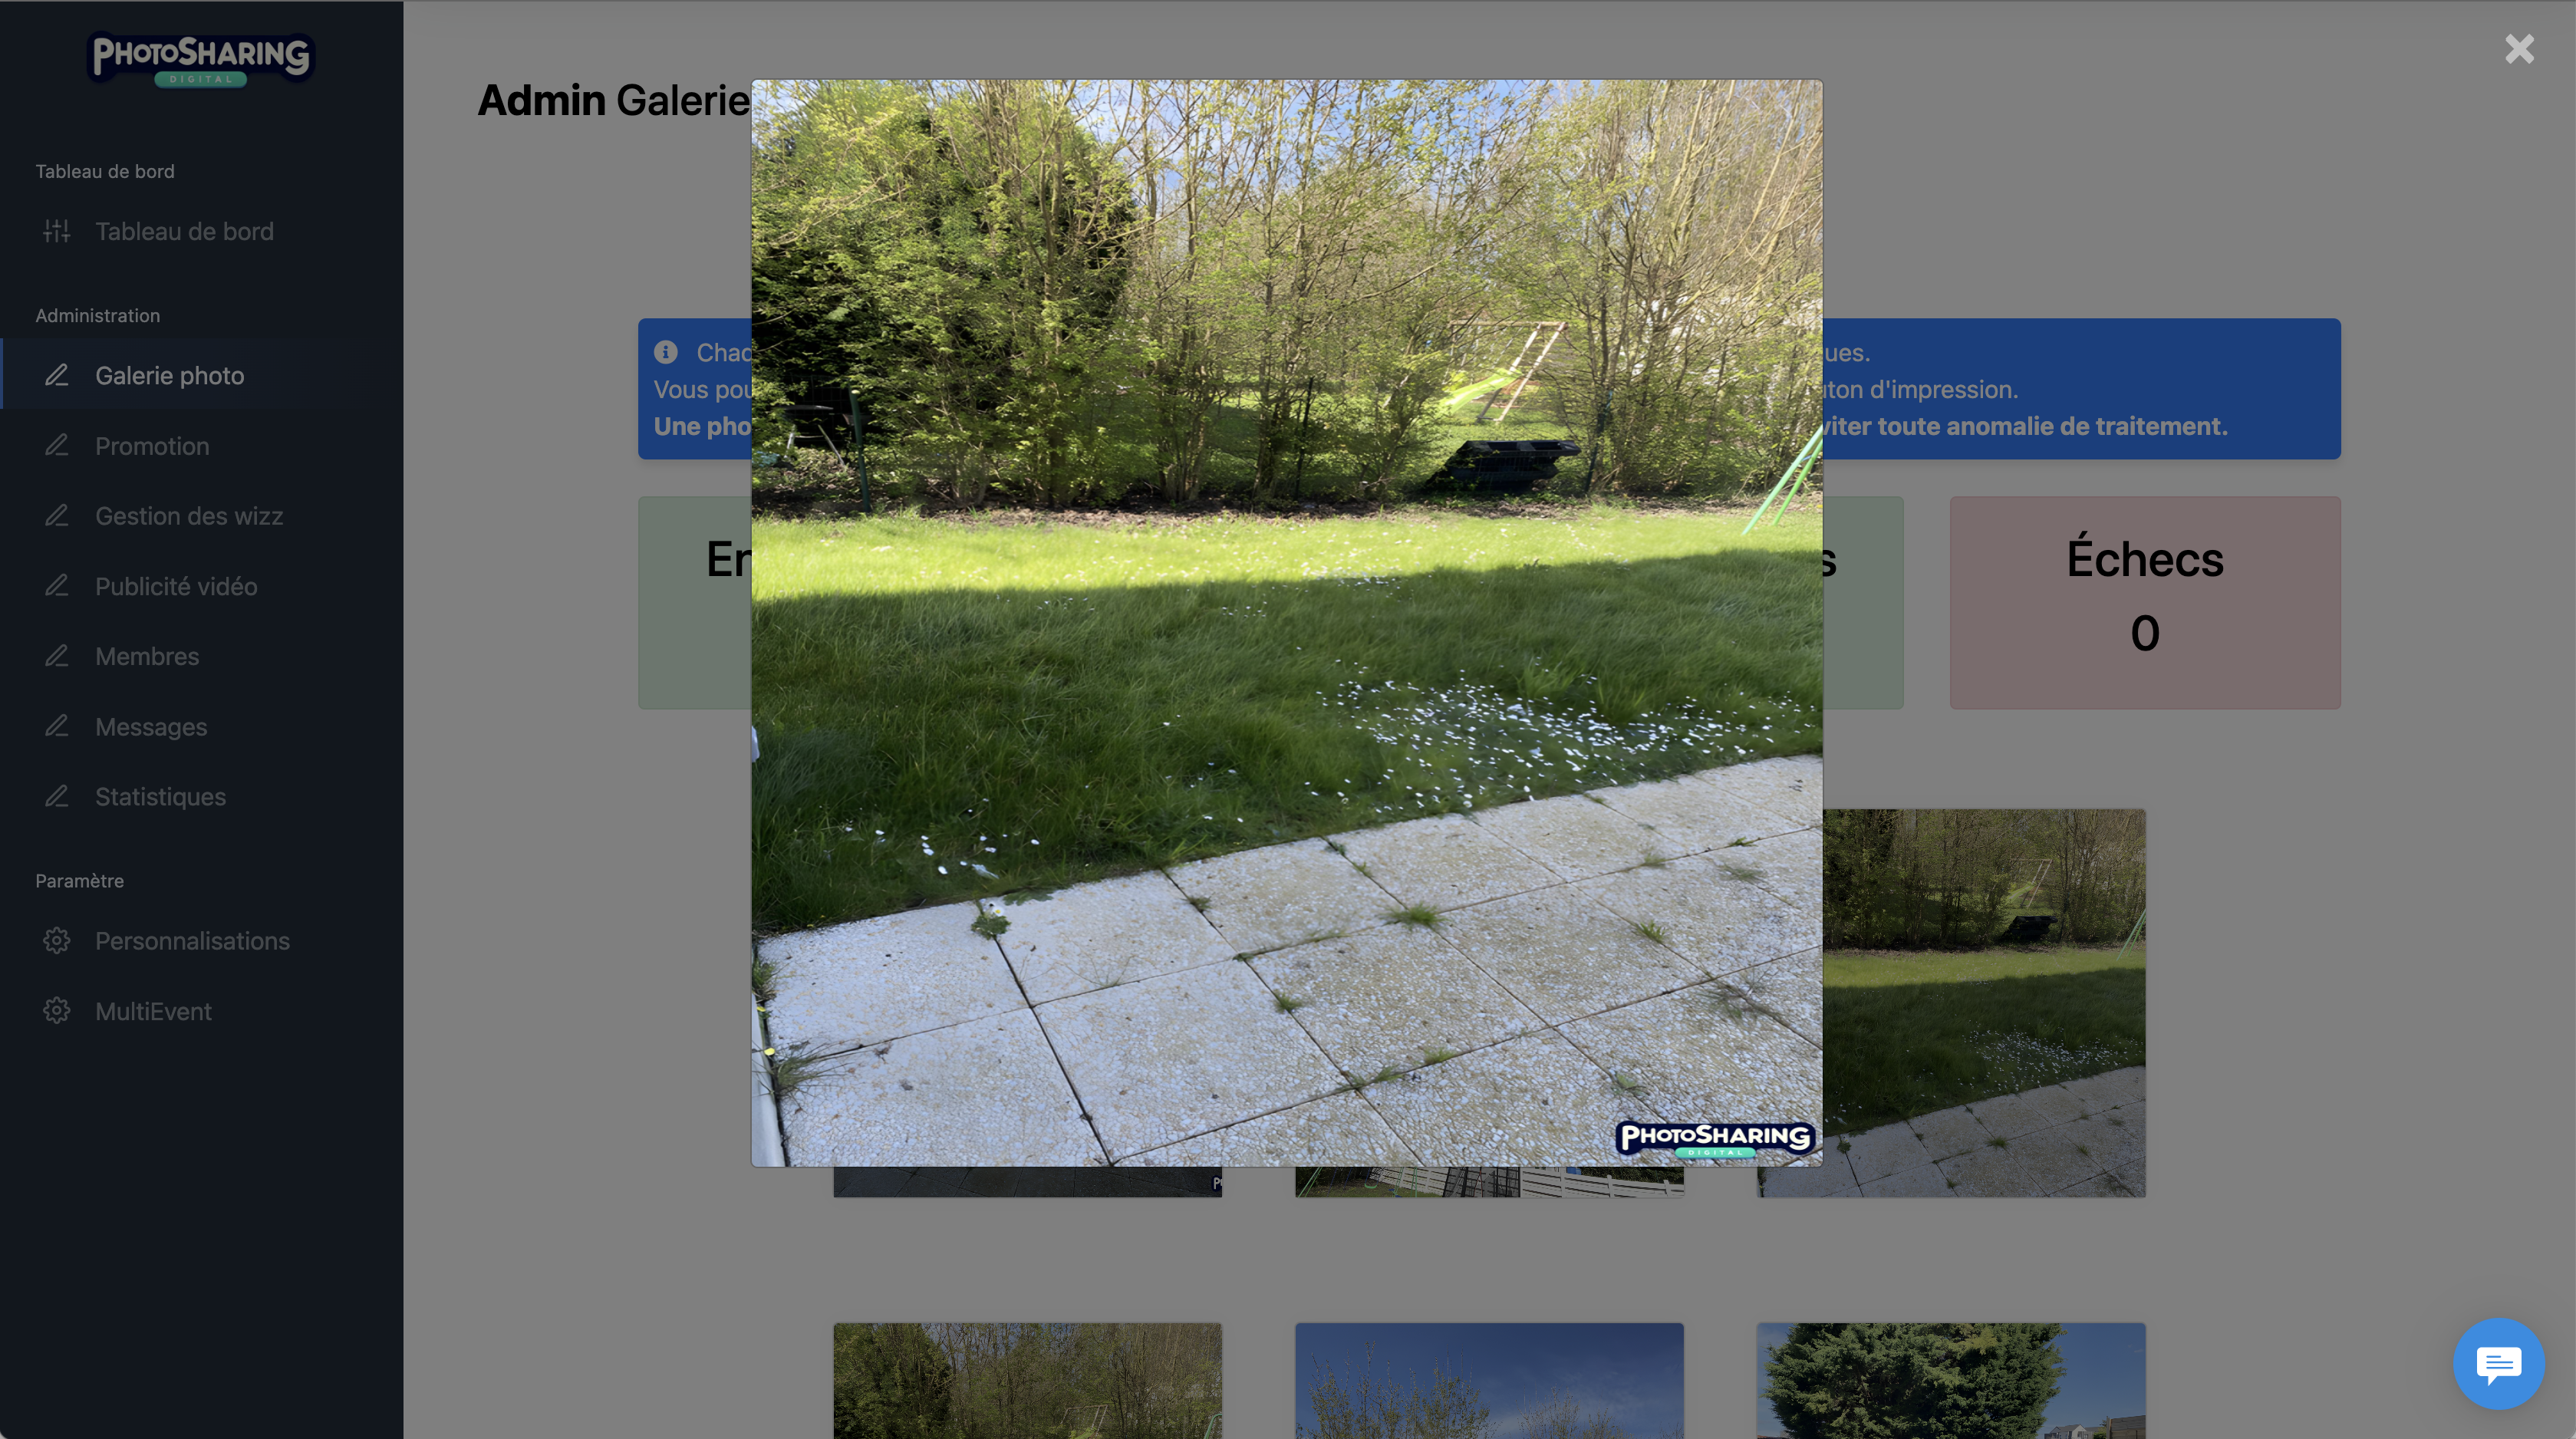
Task: Click the Gestion des wizz icon
Action: coord(57,515)
